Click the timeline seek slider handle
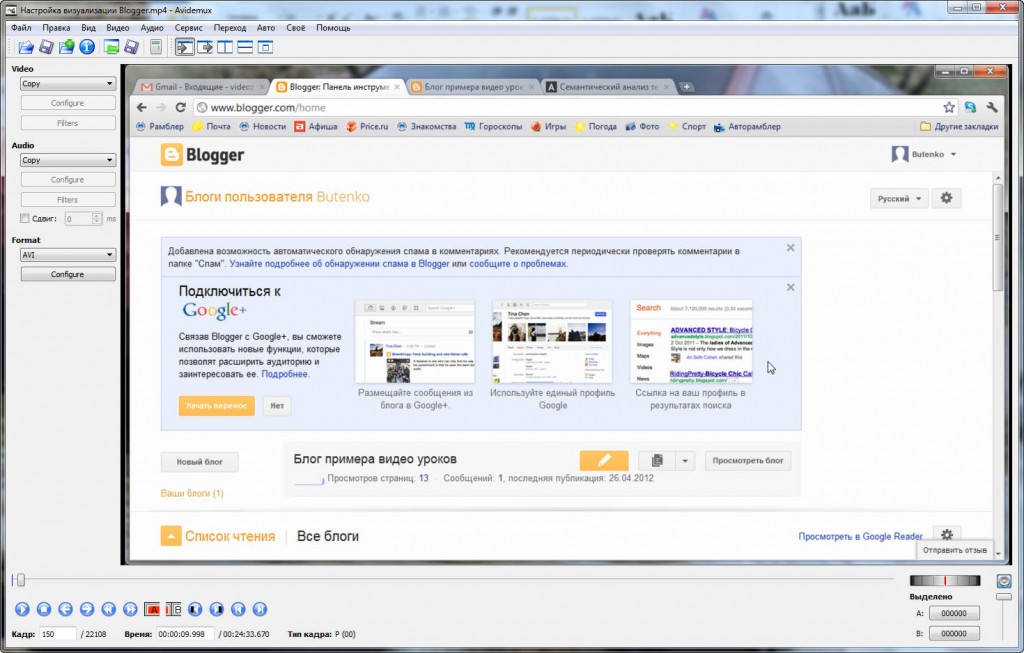Screen dimensions: 1024x653 tap(20, 579)
